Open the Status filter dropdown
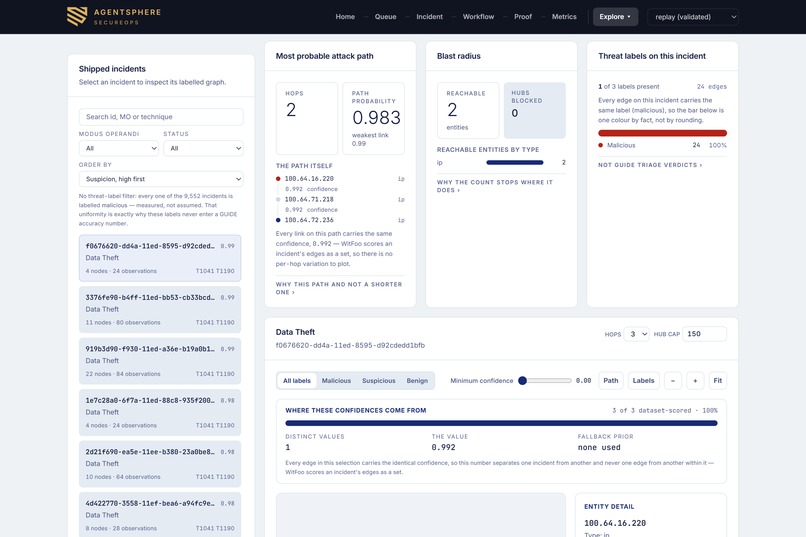 pyautogui.click(x=203, y=149)
